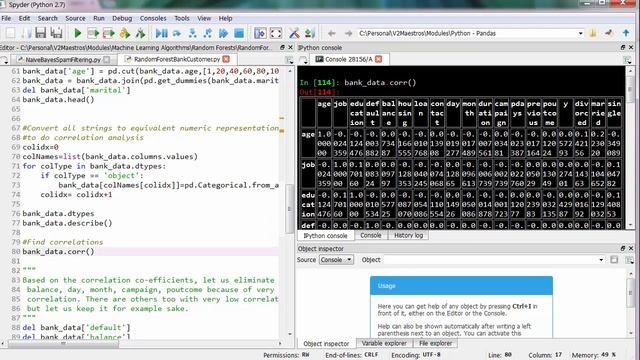Image resolution: width=640 pixels, height=360 pixels.
Task: Open the Debug menu
Action: 122,18
